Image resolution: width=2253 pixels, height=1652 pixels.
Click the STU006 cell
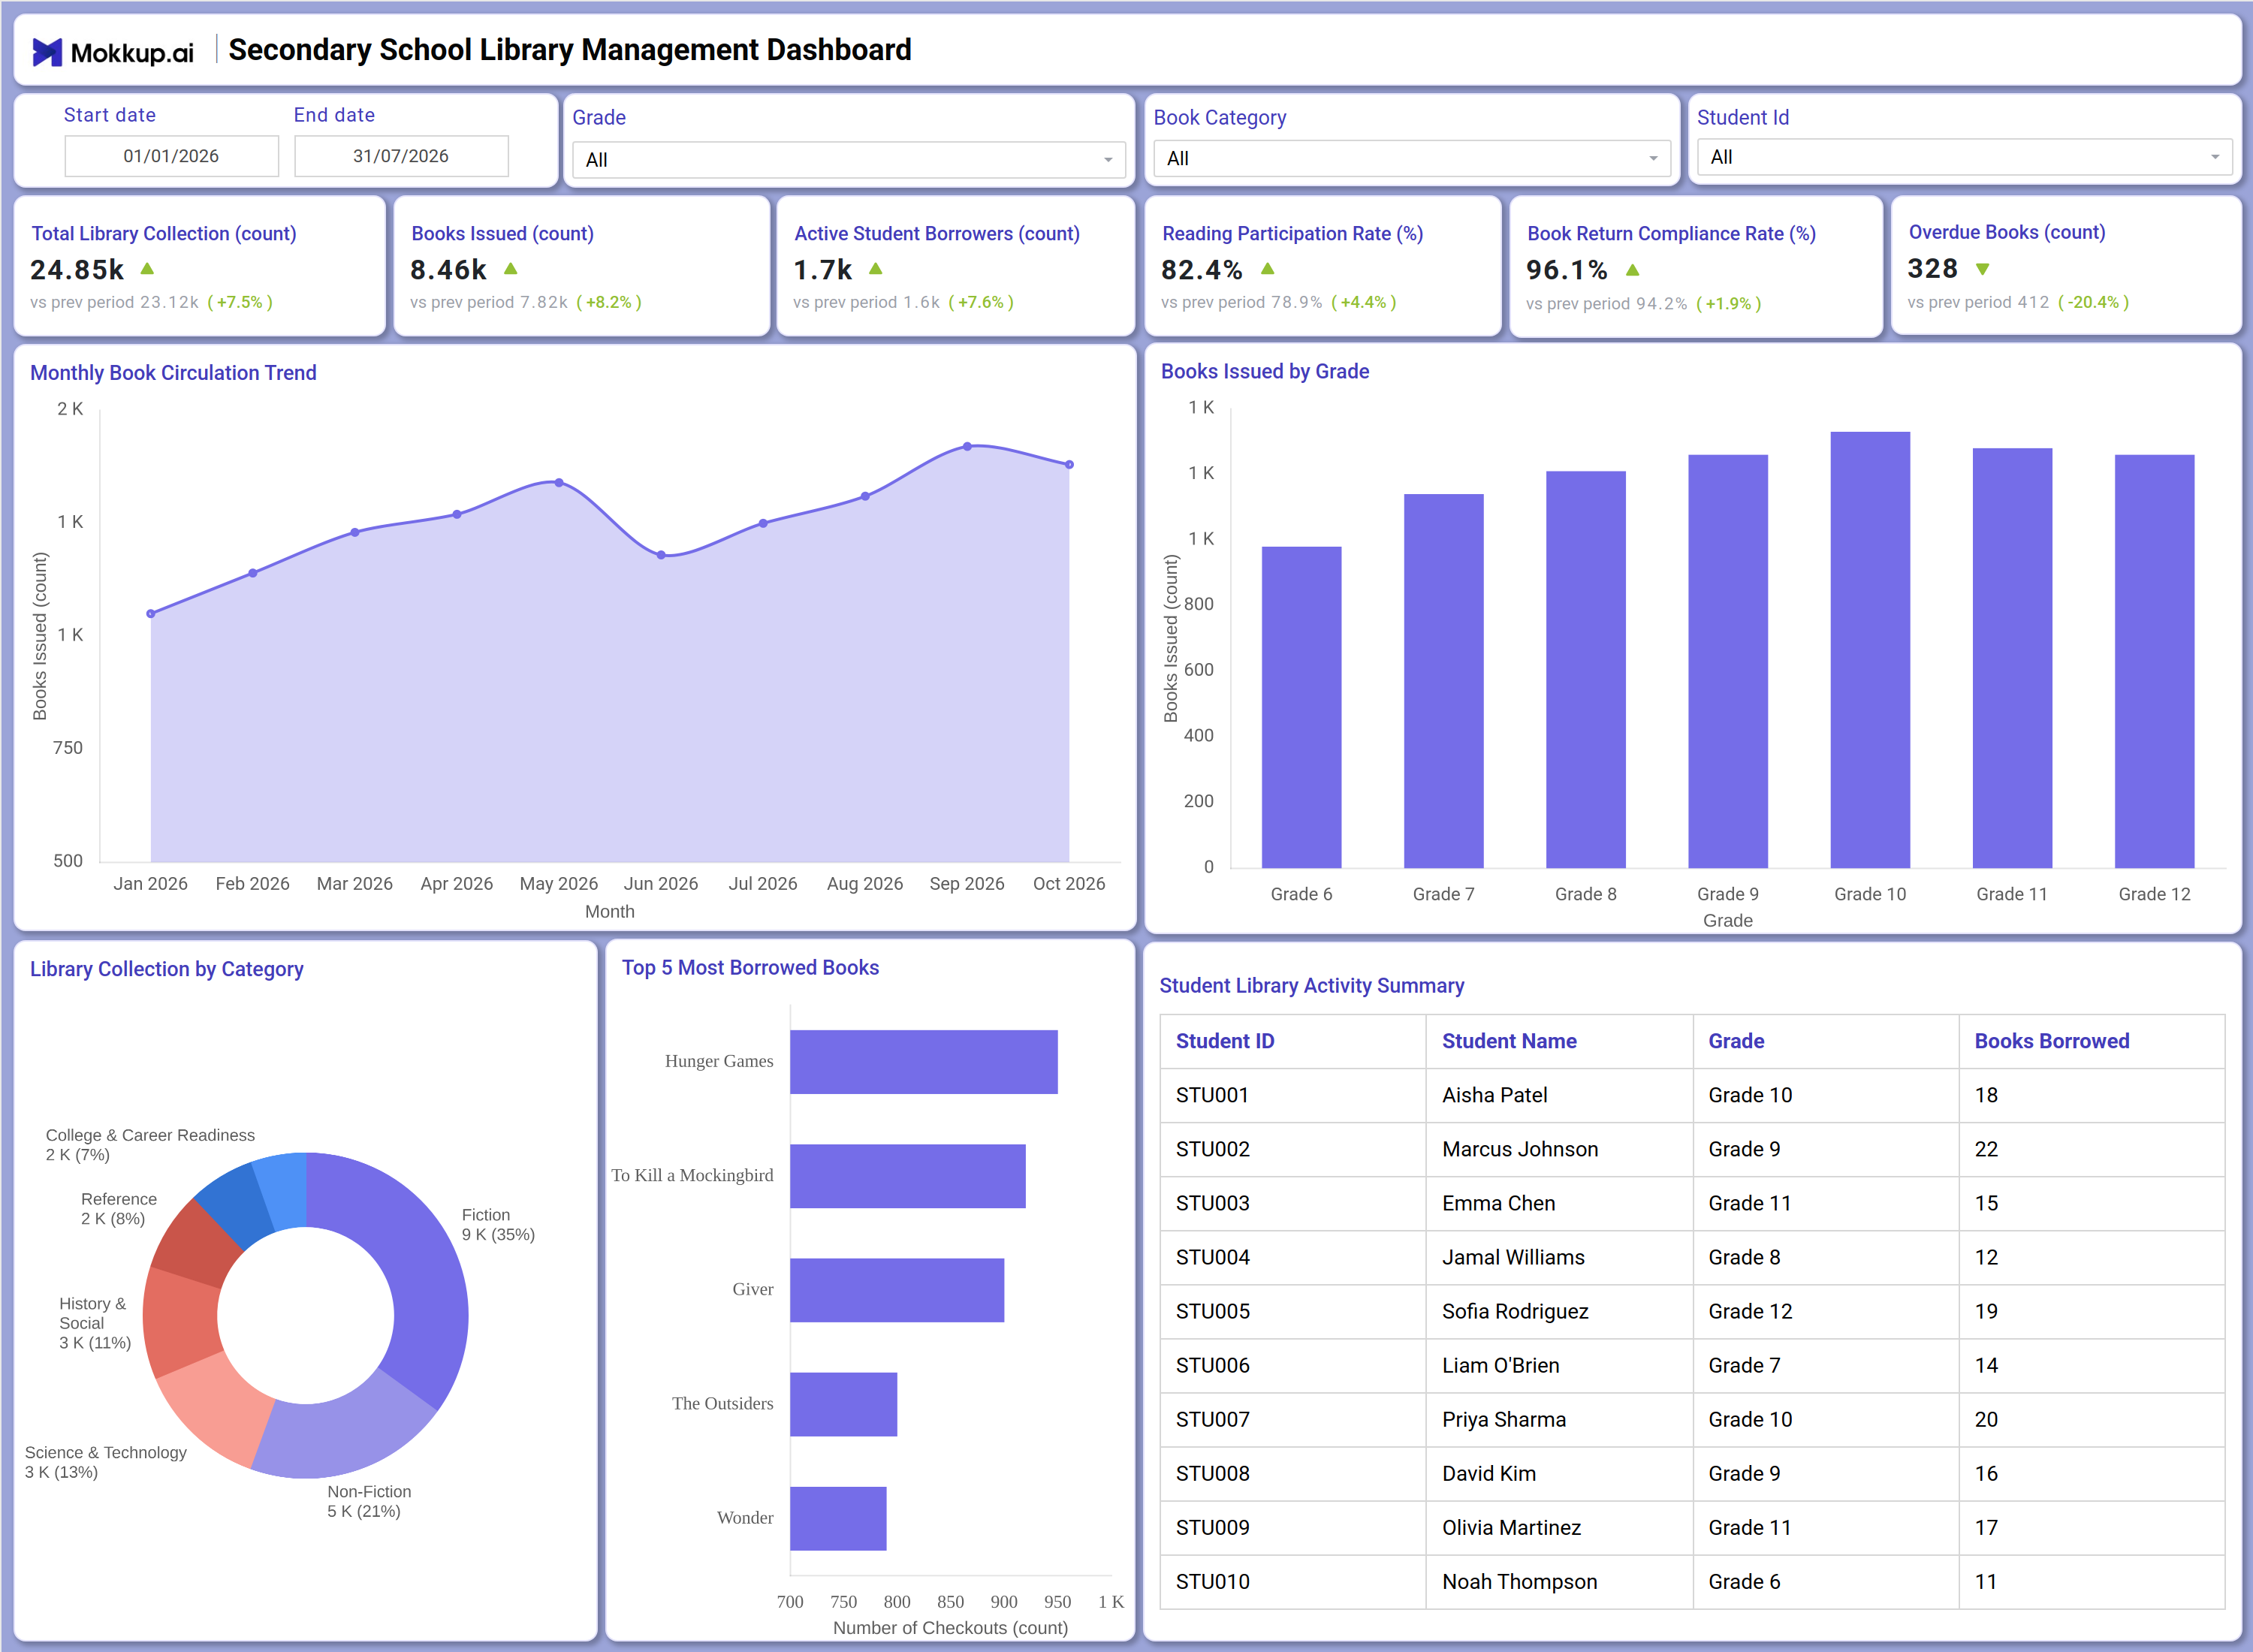[1293, 1365]
